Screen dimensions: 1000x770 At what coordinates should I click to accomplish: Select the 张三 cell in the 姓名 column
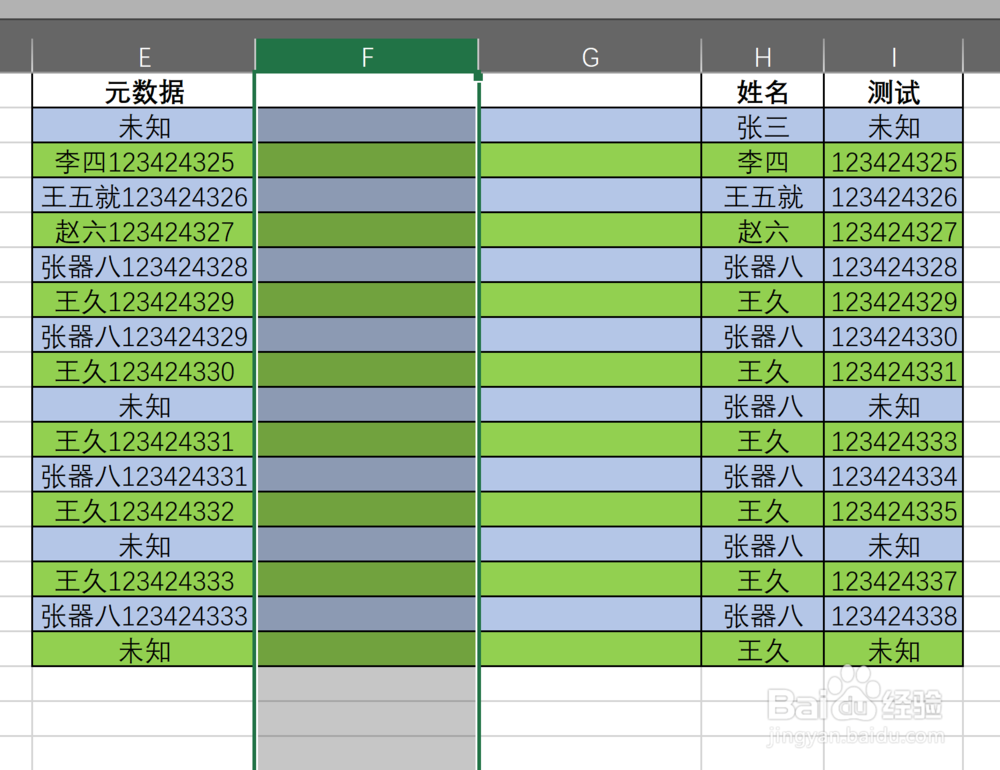tap(762, 126)
